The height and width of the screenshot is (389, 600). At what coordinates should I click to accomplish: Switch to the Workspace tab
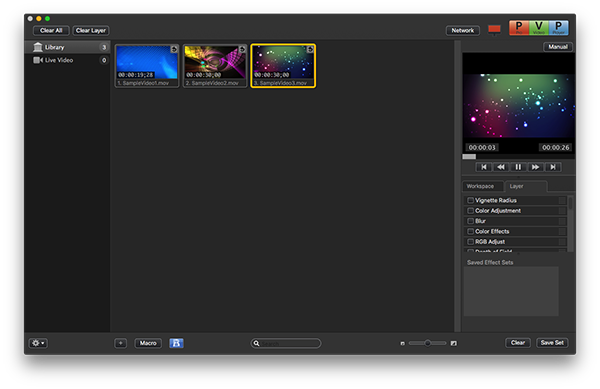(482, 186)
